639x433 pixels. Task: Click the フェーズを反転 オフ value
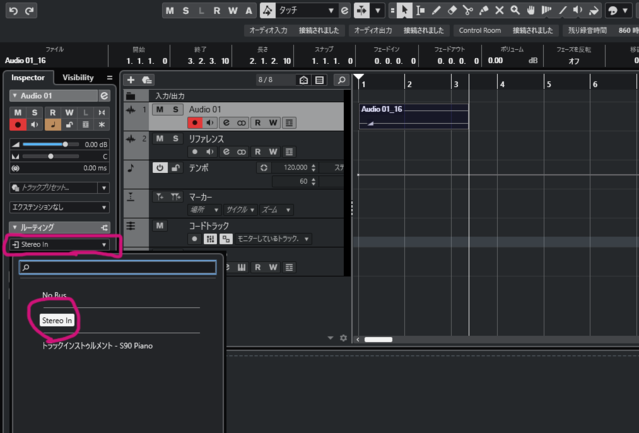tap(574, 61)
